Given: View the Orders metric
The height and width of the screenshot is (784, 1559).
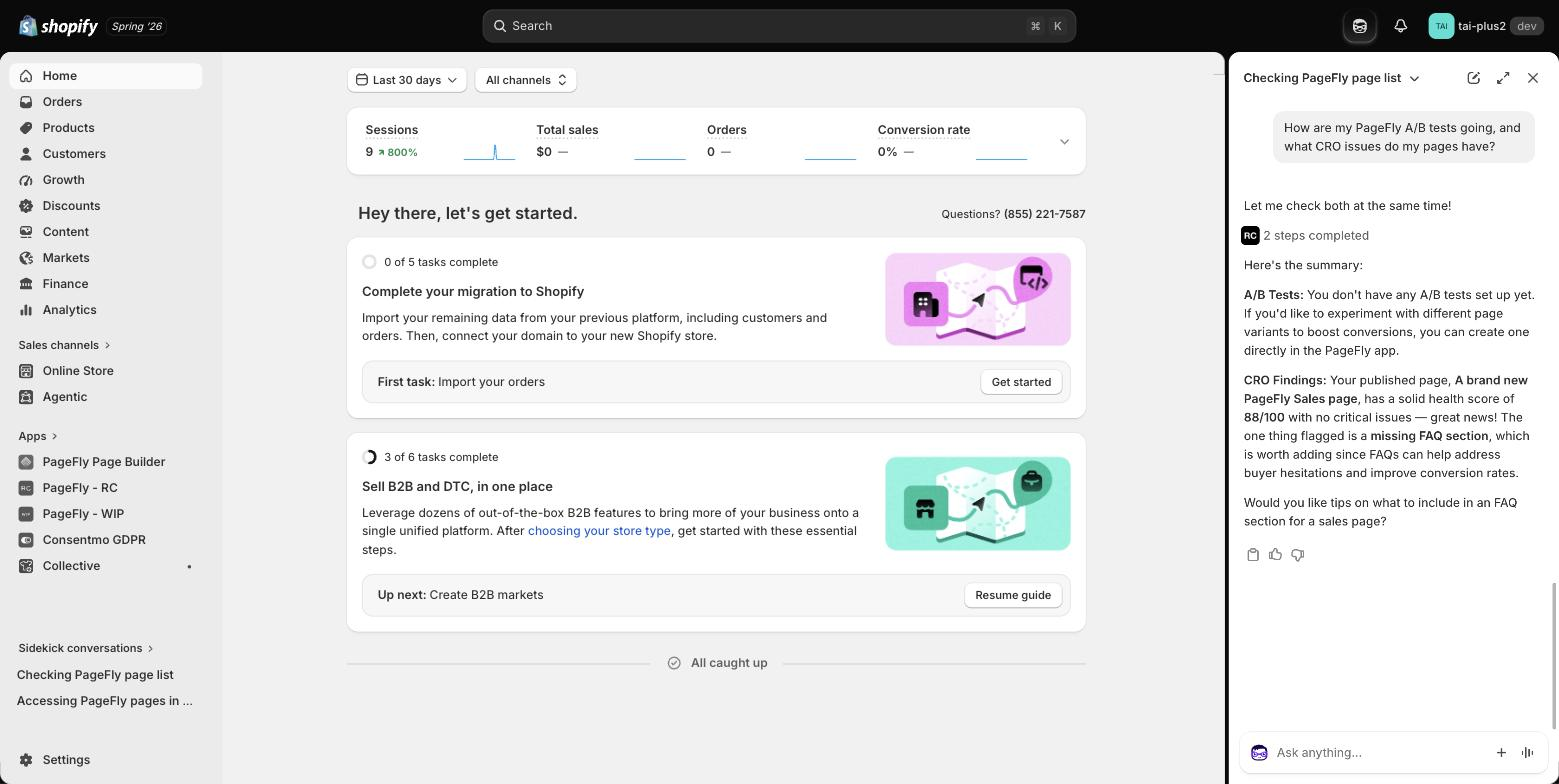Looking at the screenshot, I should (781, 141).
